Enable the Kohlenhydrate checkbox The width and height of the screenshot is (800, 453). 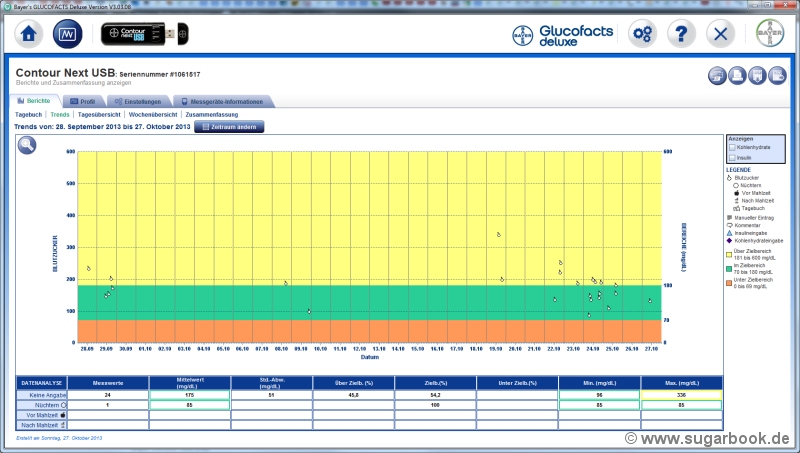(732, 147)
